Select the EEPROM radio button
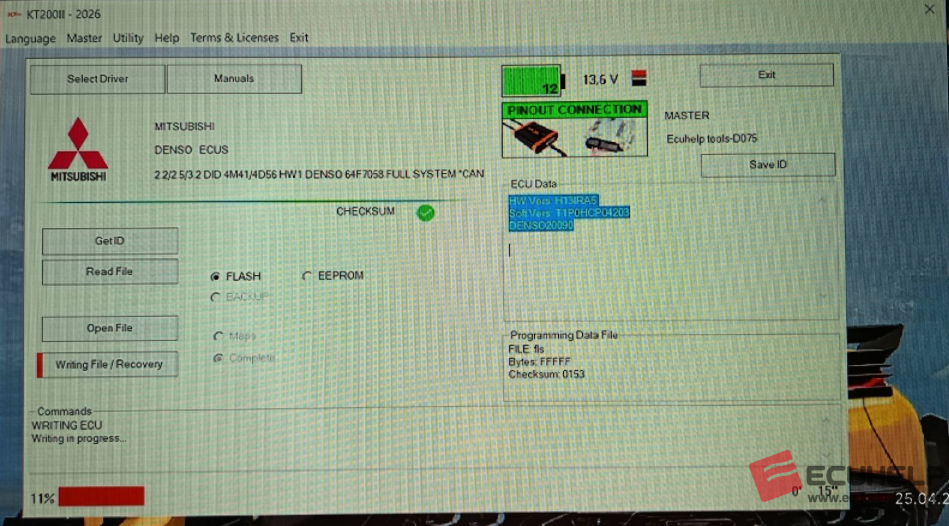This screenshot has width=949, height=526. coord(307,276)
